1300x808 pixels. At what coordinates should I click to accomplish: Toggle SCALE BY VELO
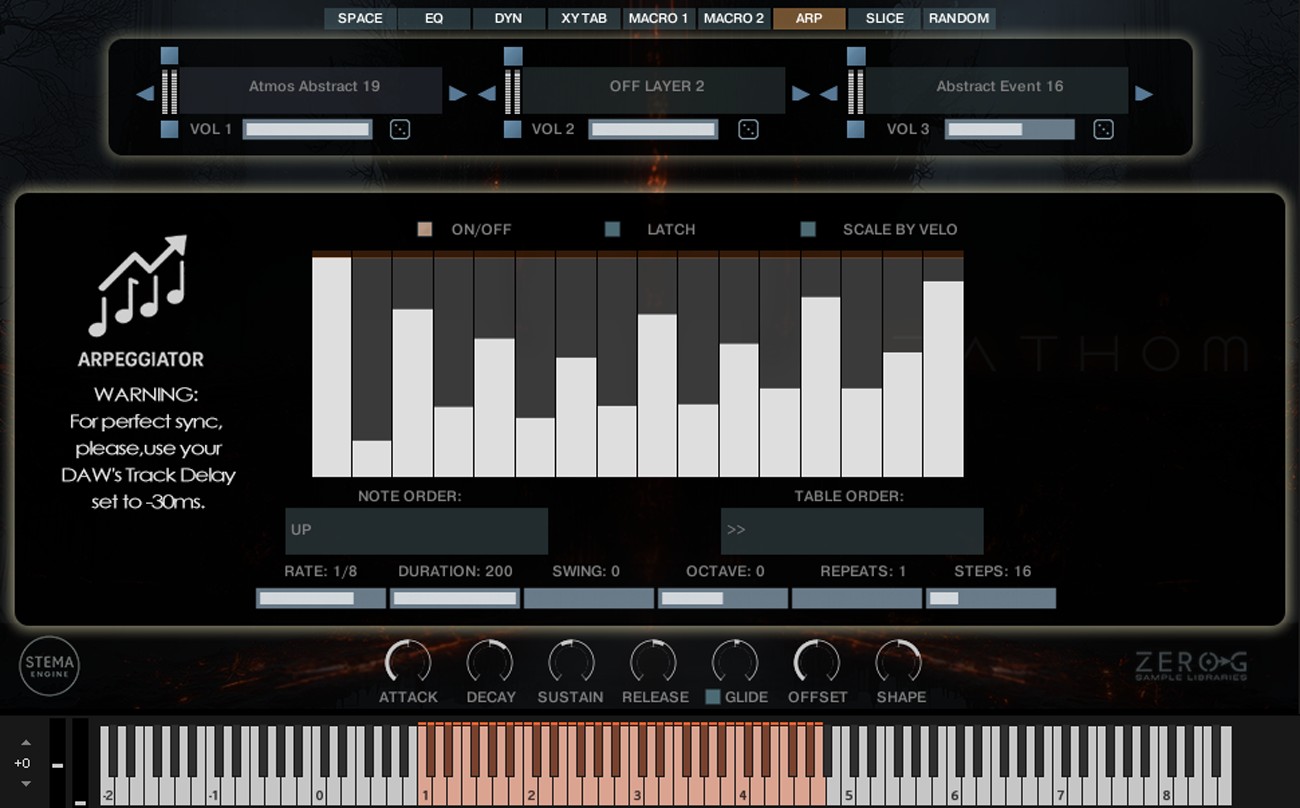click(x=806, y=229)
